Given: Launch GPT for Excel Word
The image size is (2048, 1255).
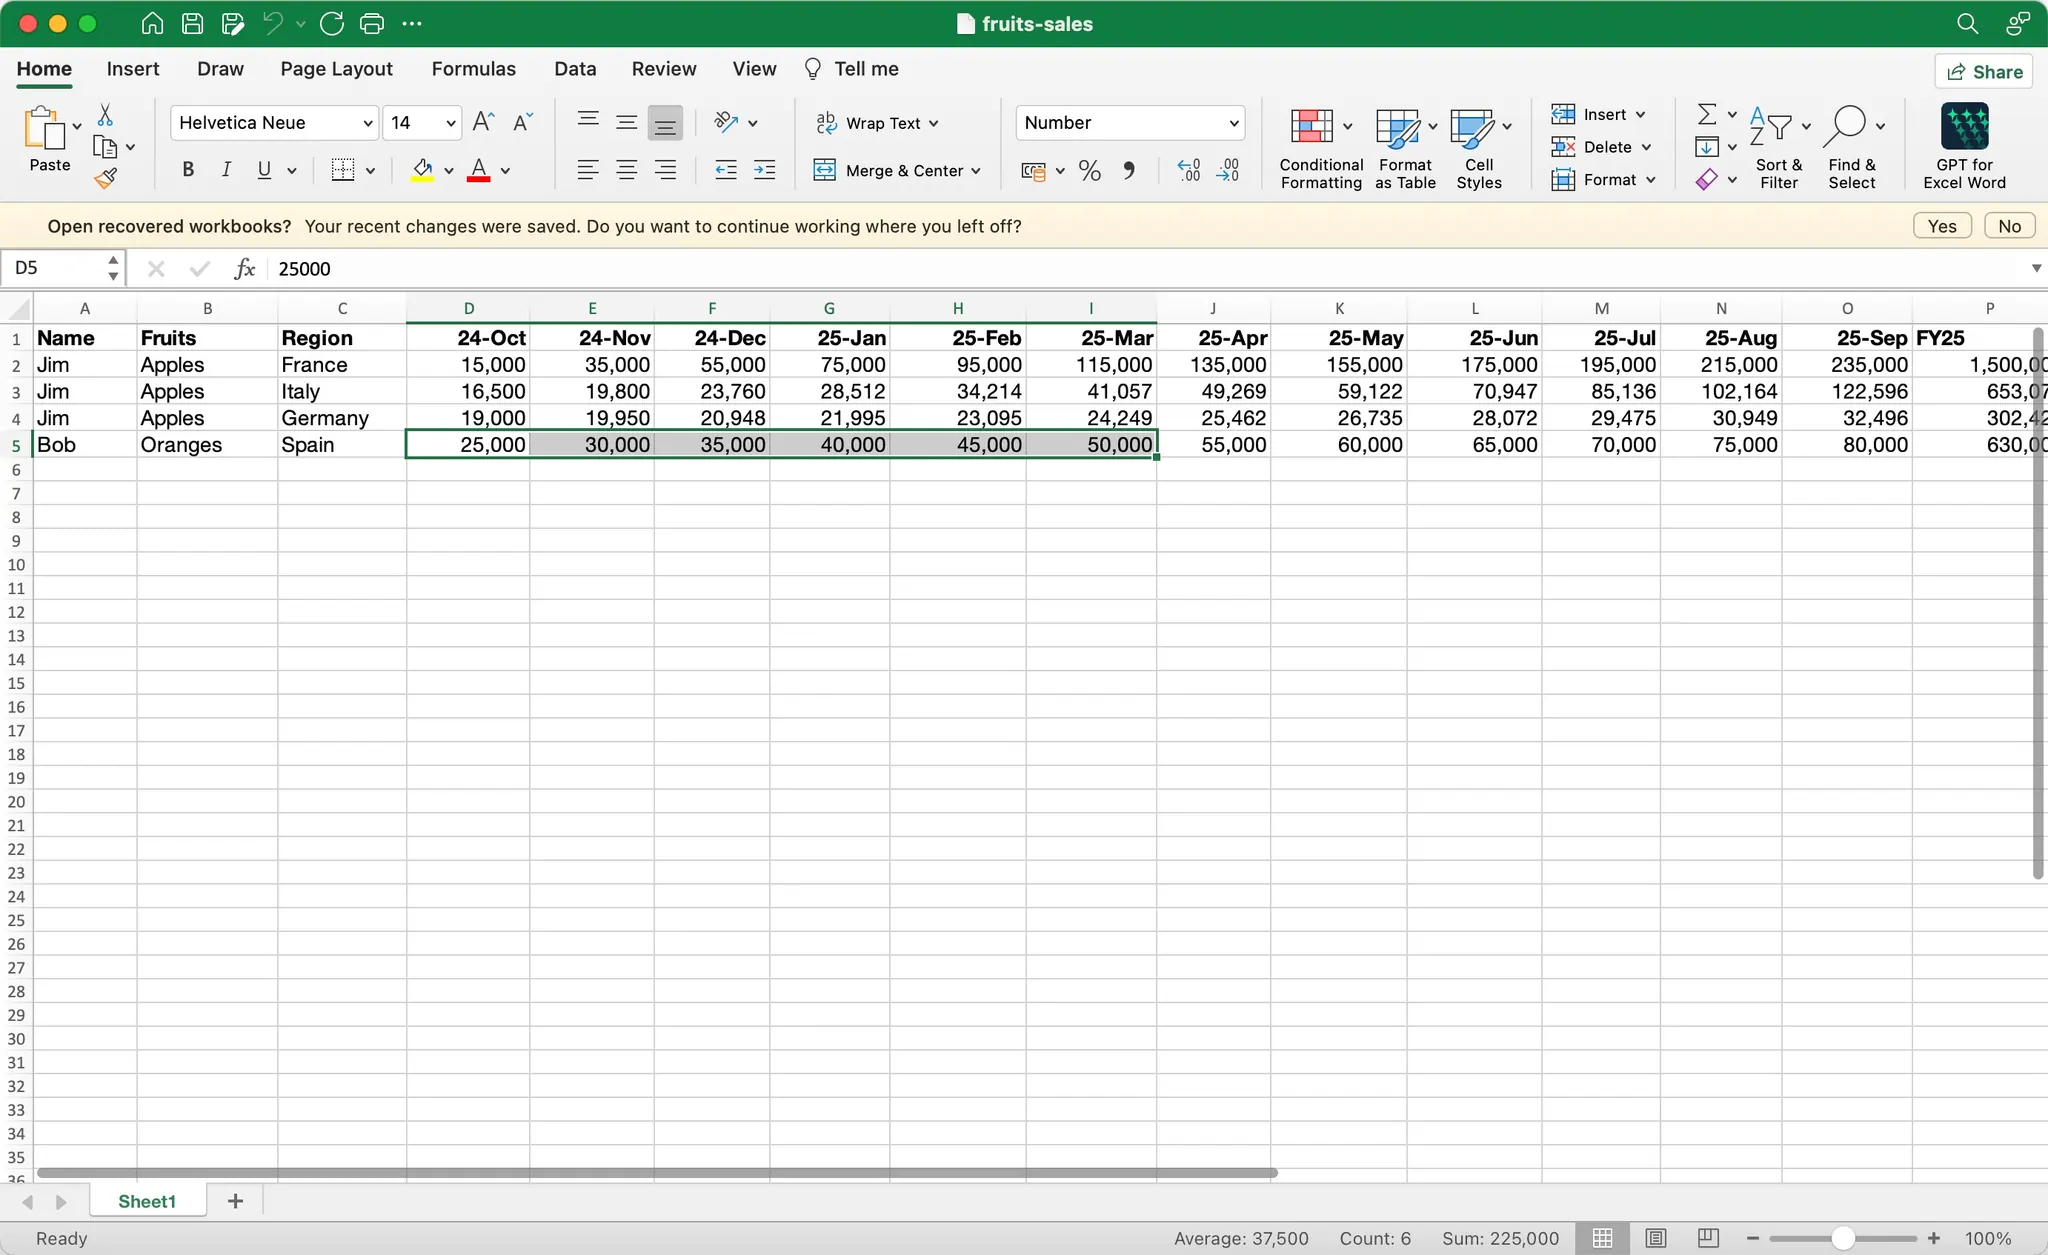Looking at the screenshot, I should [1964, 146].
